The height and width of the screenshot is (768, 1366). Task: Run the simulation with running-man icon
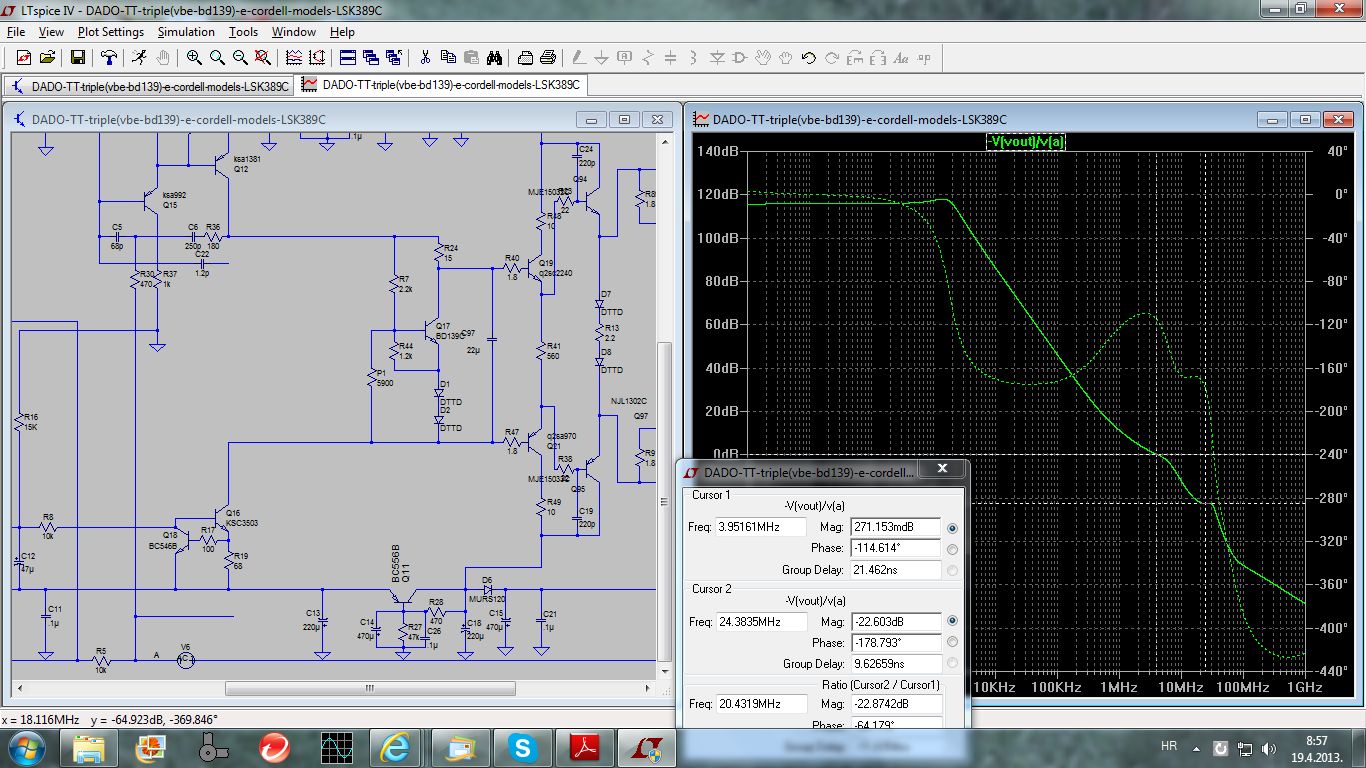tap(138, 58)
